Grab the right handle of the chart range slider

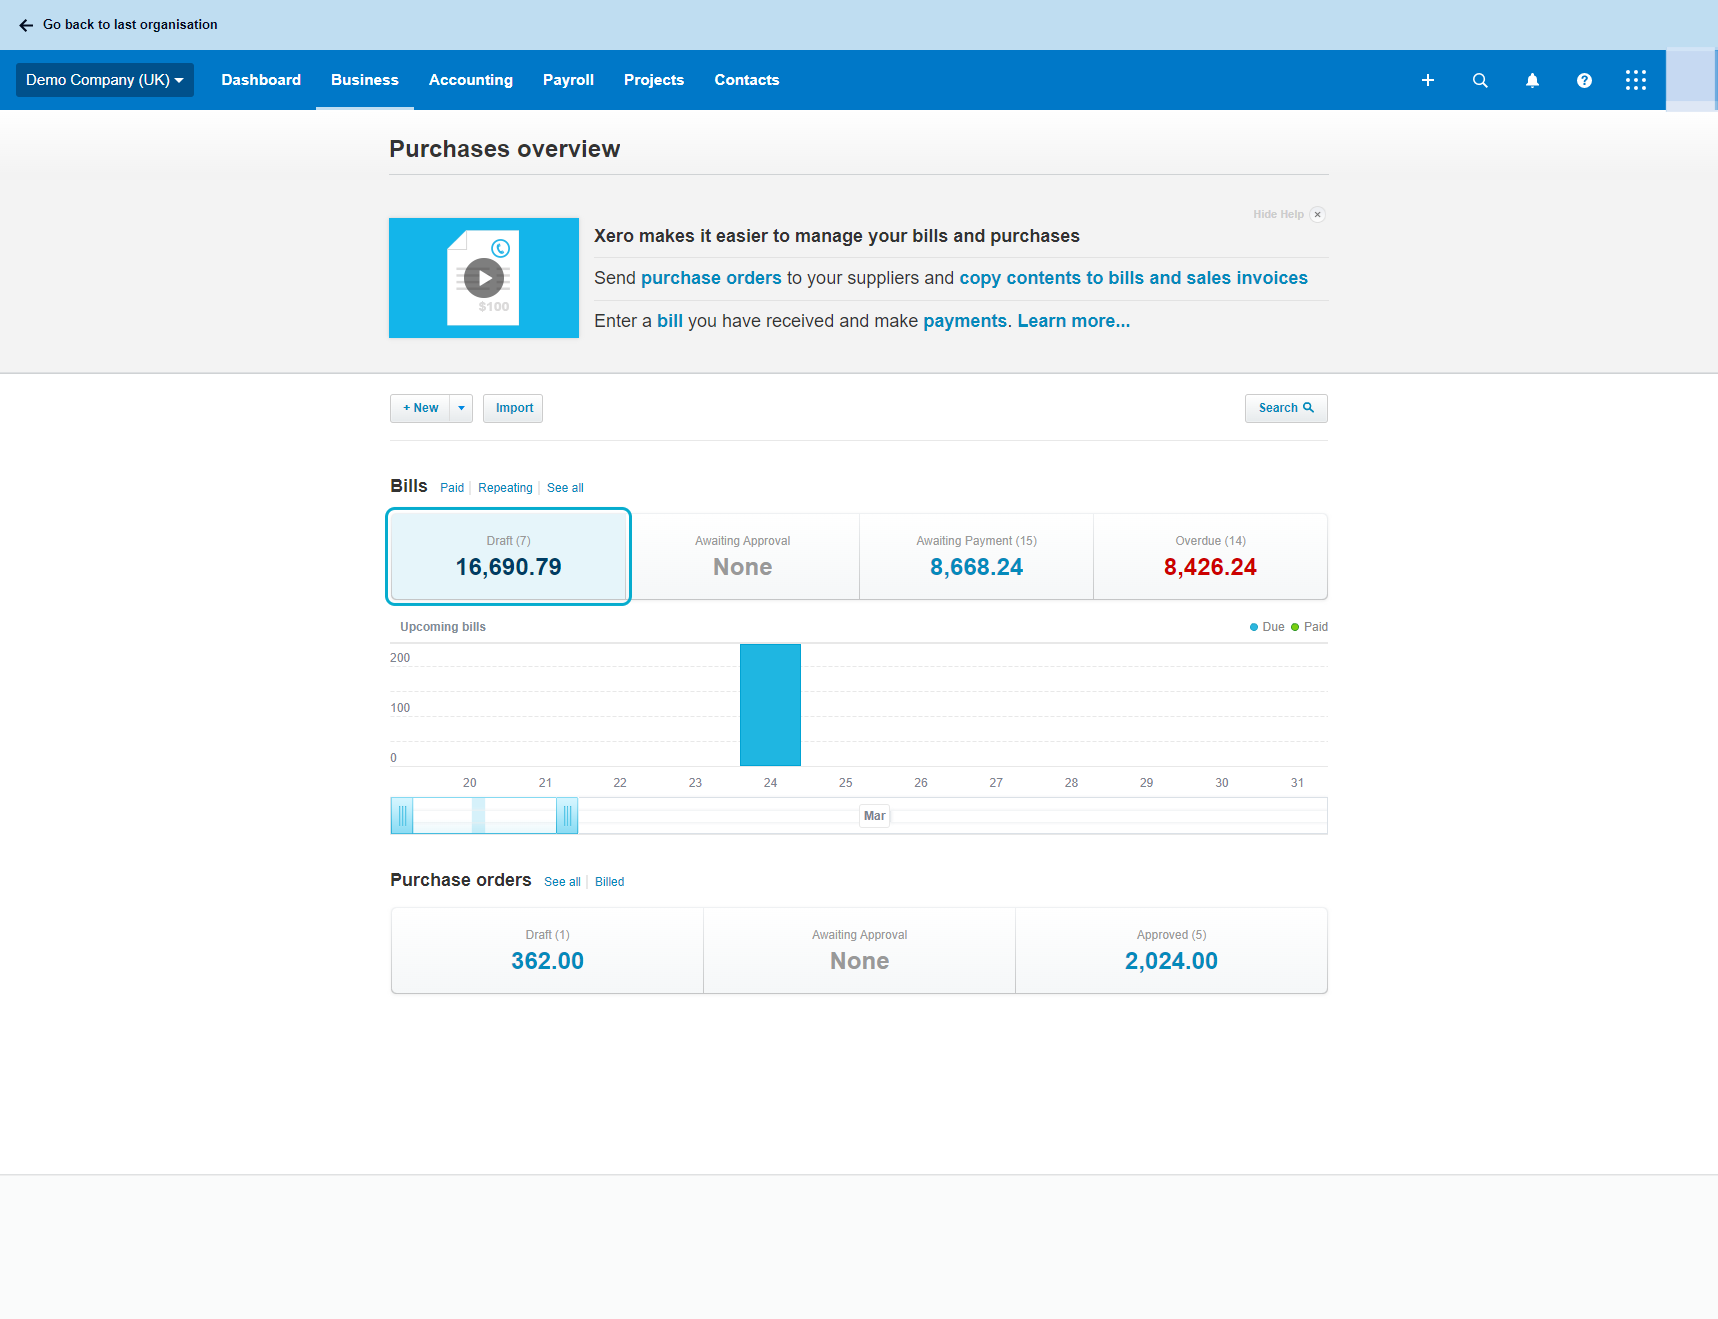coord(567,816)
